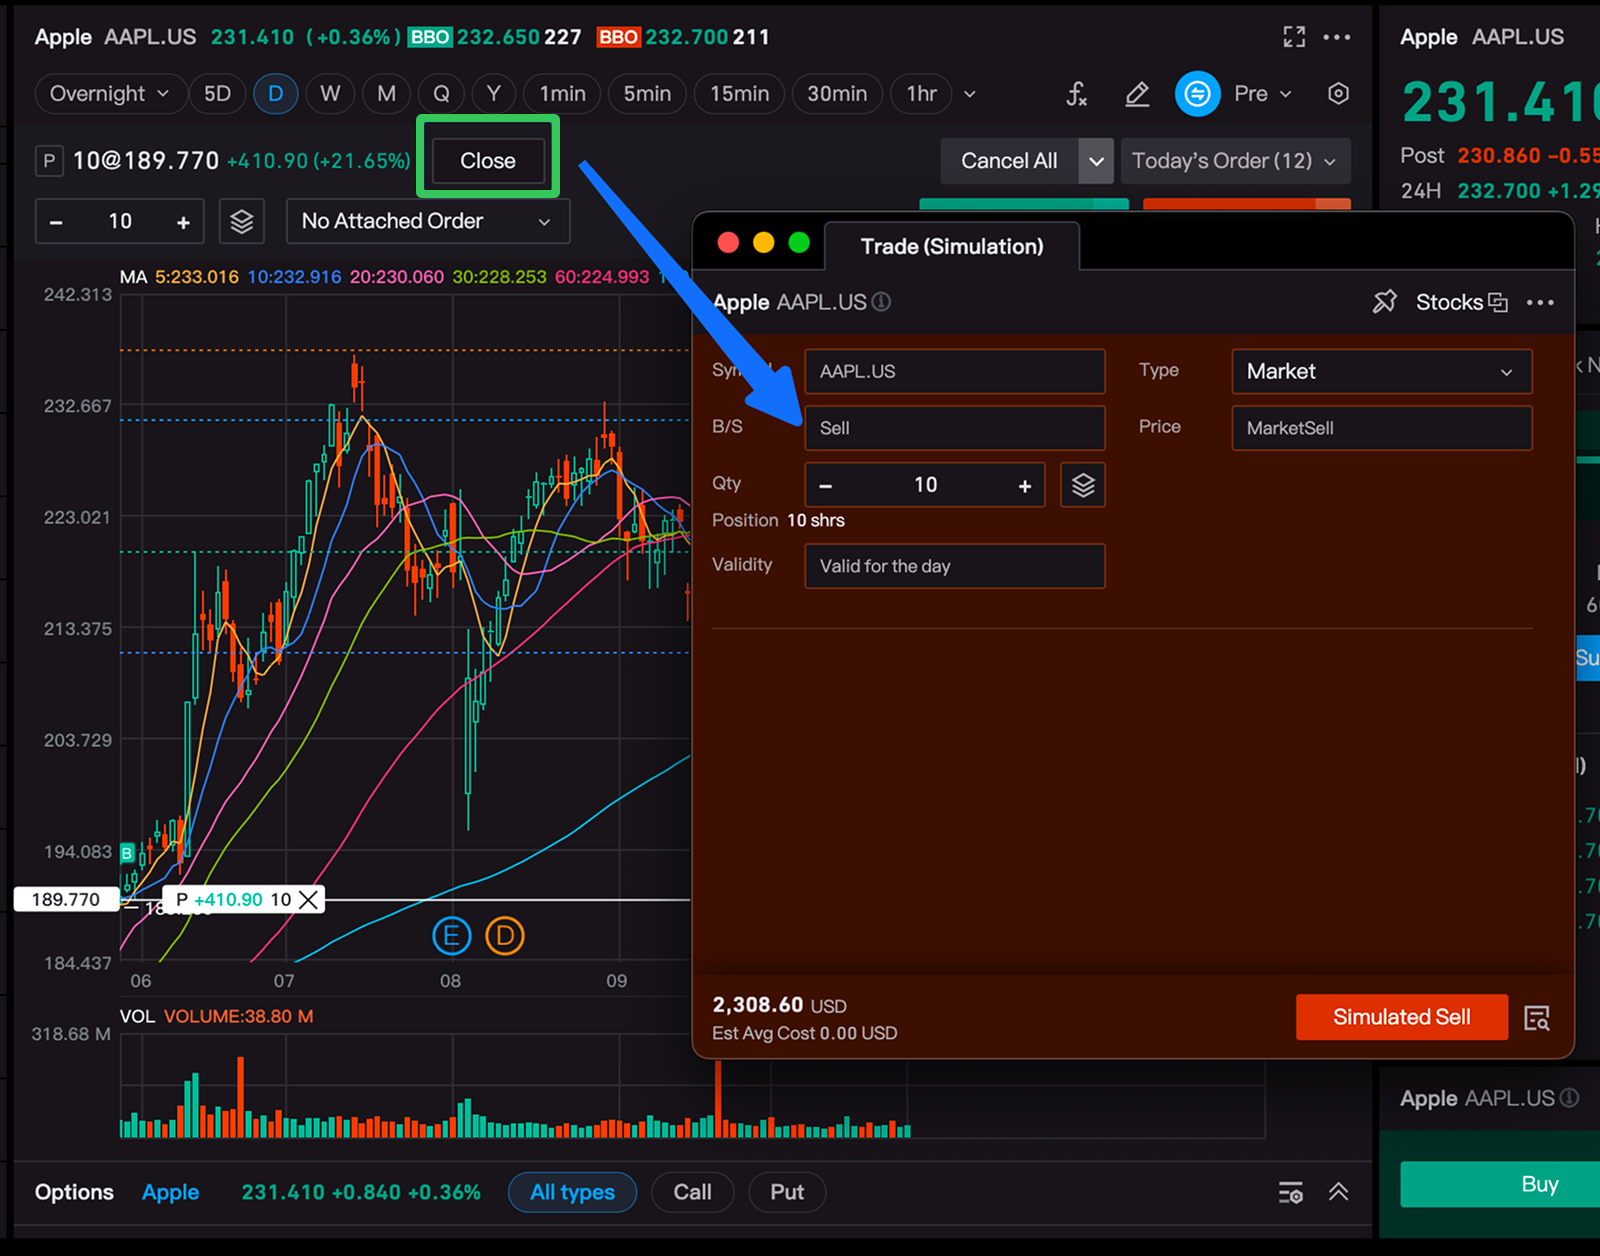Switch chart to 15min timeframe
1600x1256 pixels.
tap(739, 94)
